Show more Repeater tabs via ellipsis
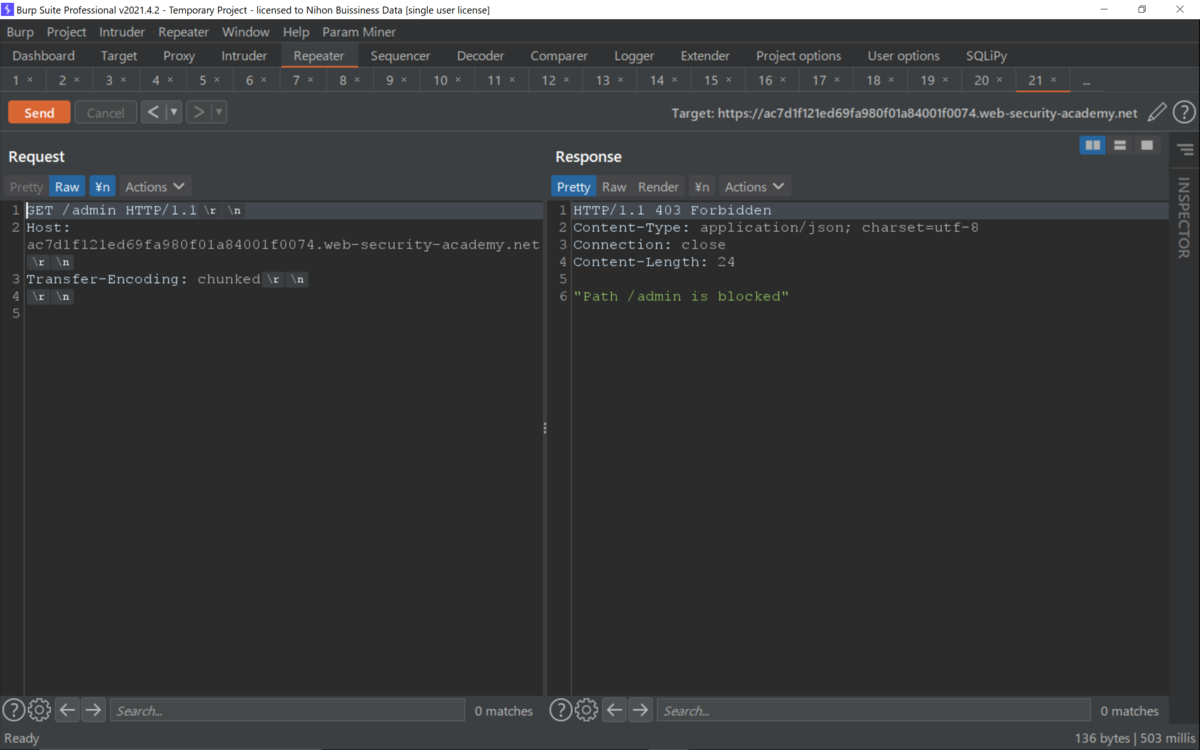This screenshot has width=1200, height=750. [1086, 80]
